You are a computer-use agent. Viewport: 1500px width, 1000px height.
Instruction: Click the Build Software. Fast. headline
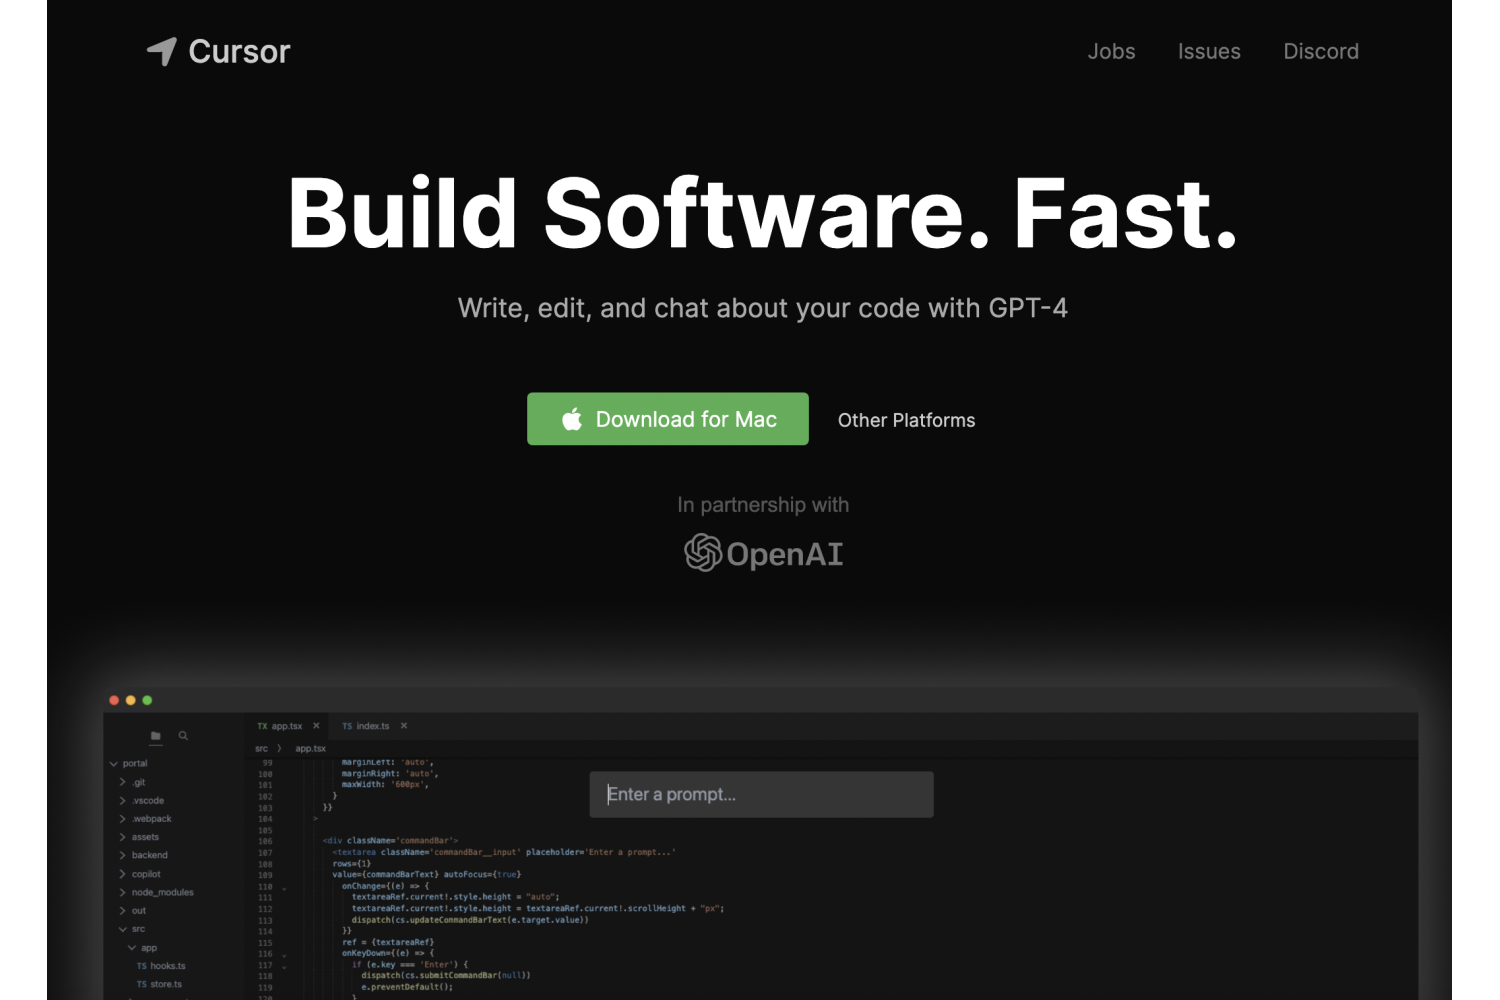[x=763, y=213]
